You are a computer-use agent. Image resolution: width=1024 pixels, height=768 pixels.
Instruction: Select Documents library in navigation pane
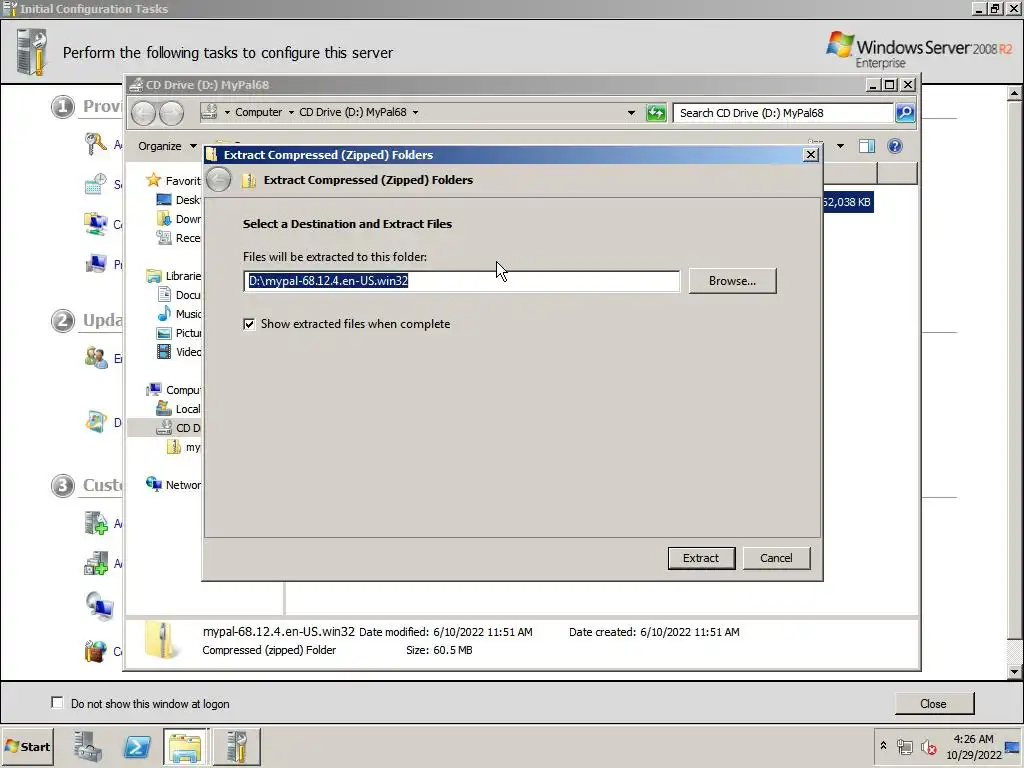[x=179, y=295]
